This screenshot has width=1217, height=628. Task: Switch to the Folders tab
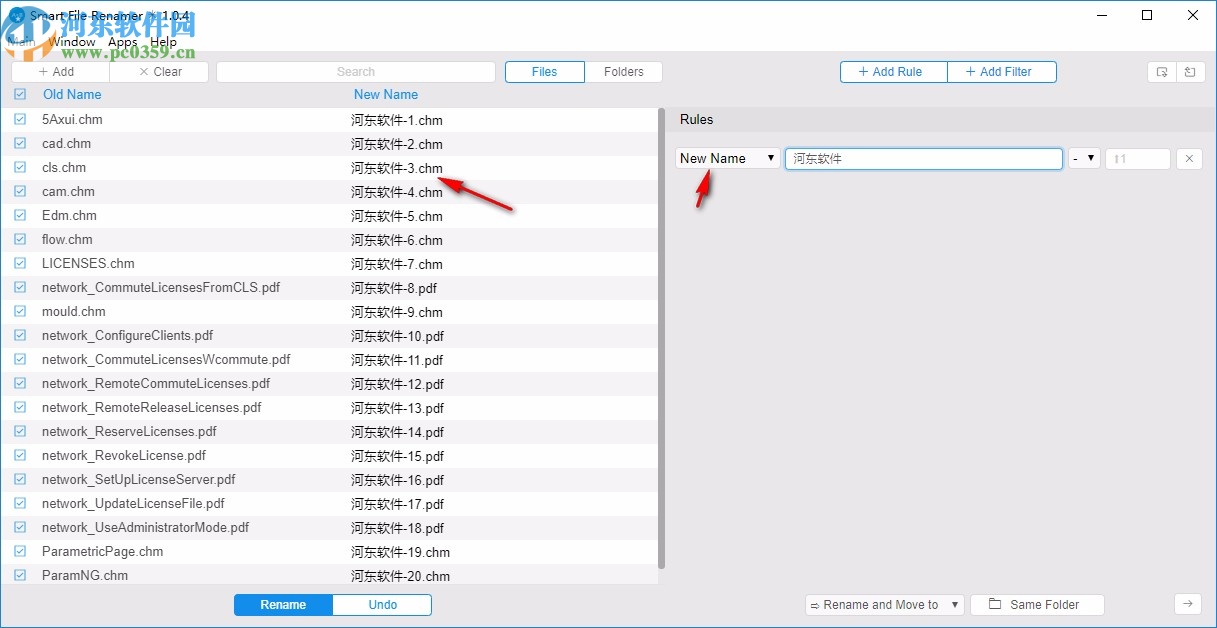point(625,71)
